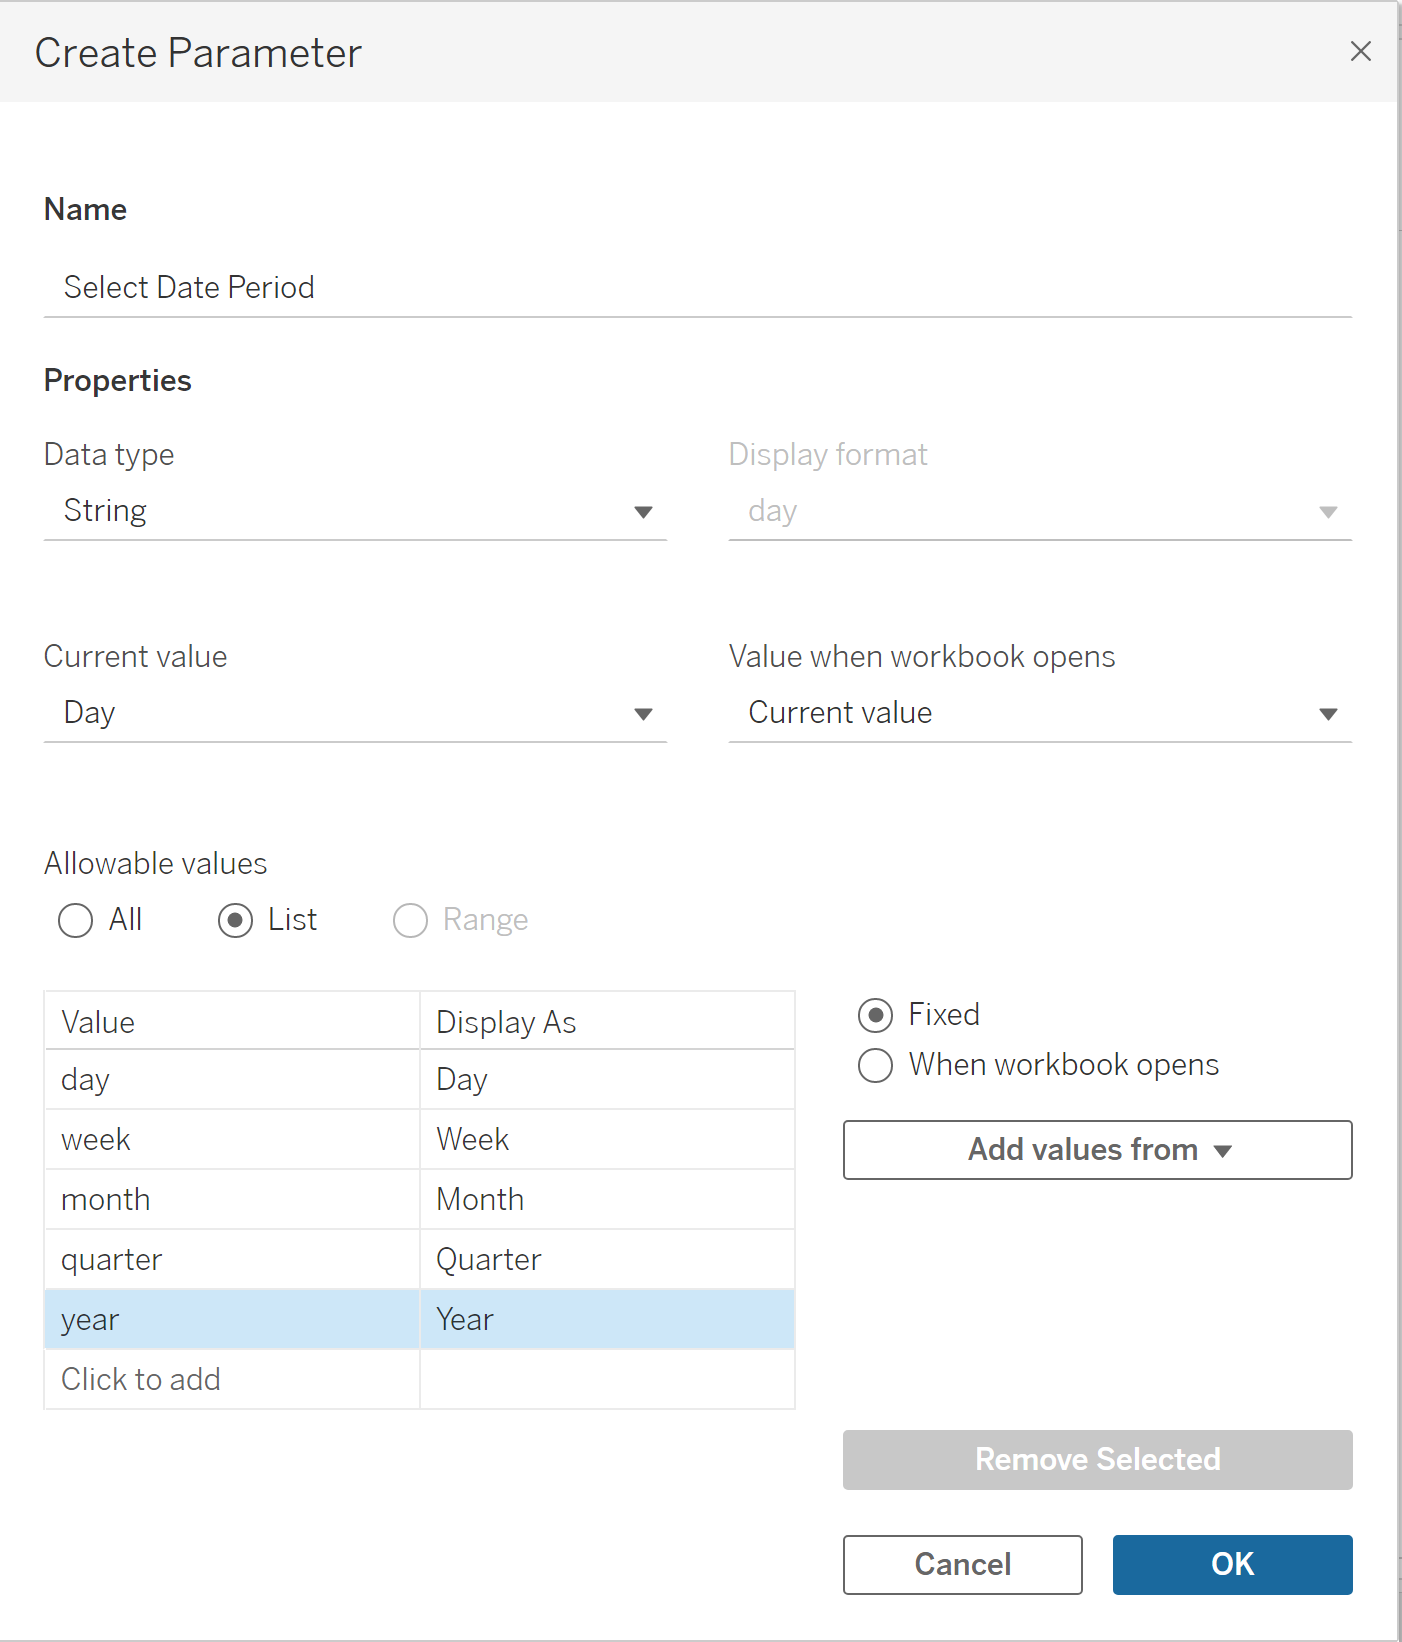
Task: Open the Data type String dropdown
Action: click(355, 512)
